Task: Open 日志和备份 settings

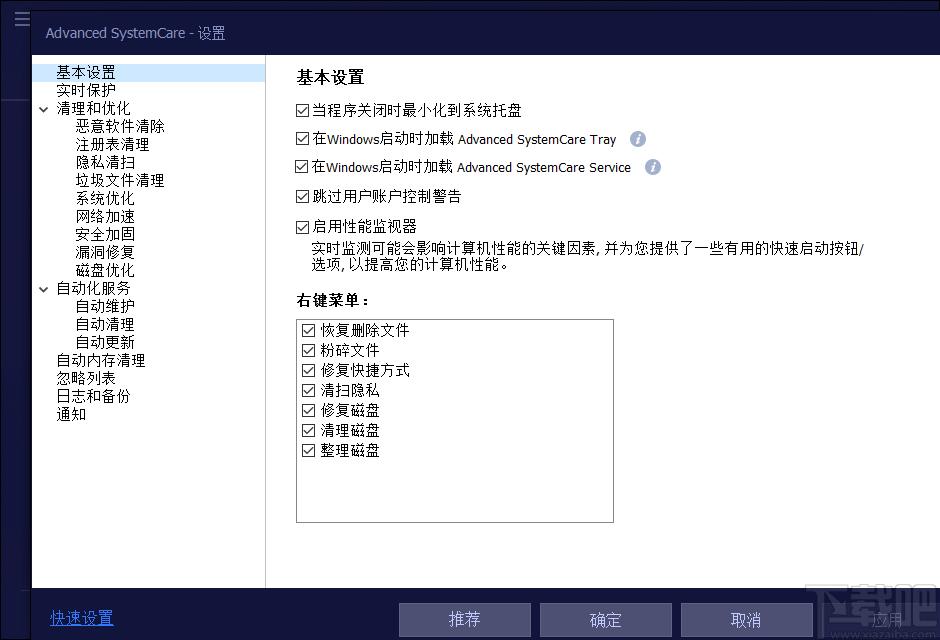Action: pos(93,396)
